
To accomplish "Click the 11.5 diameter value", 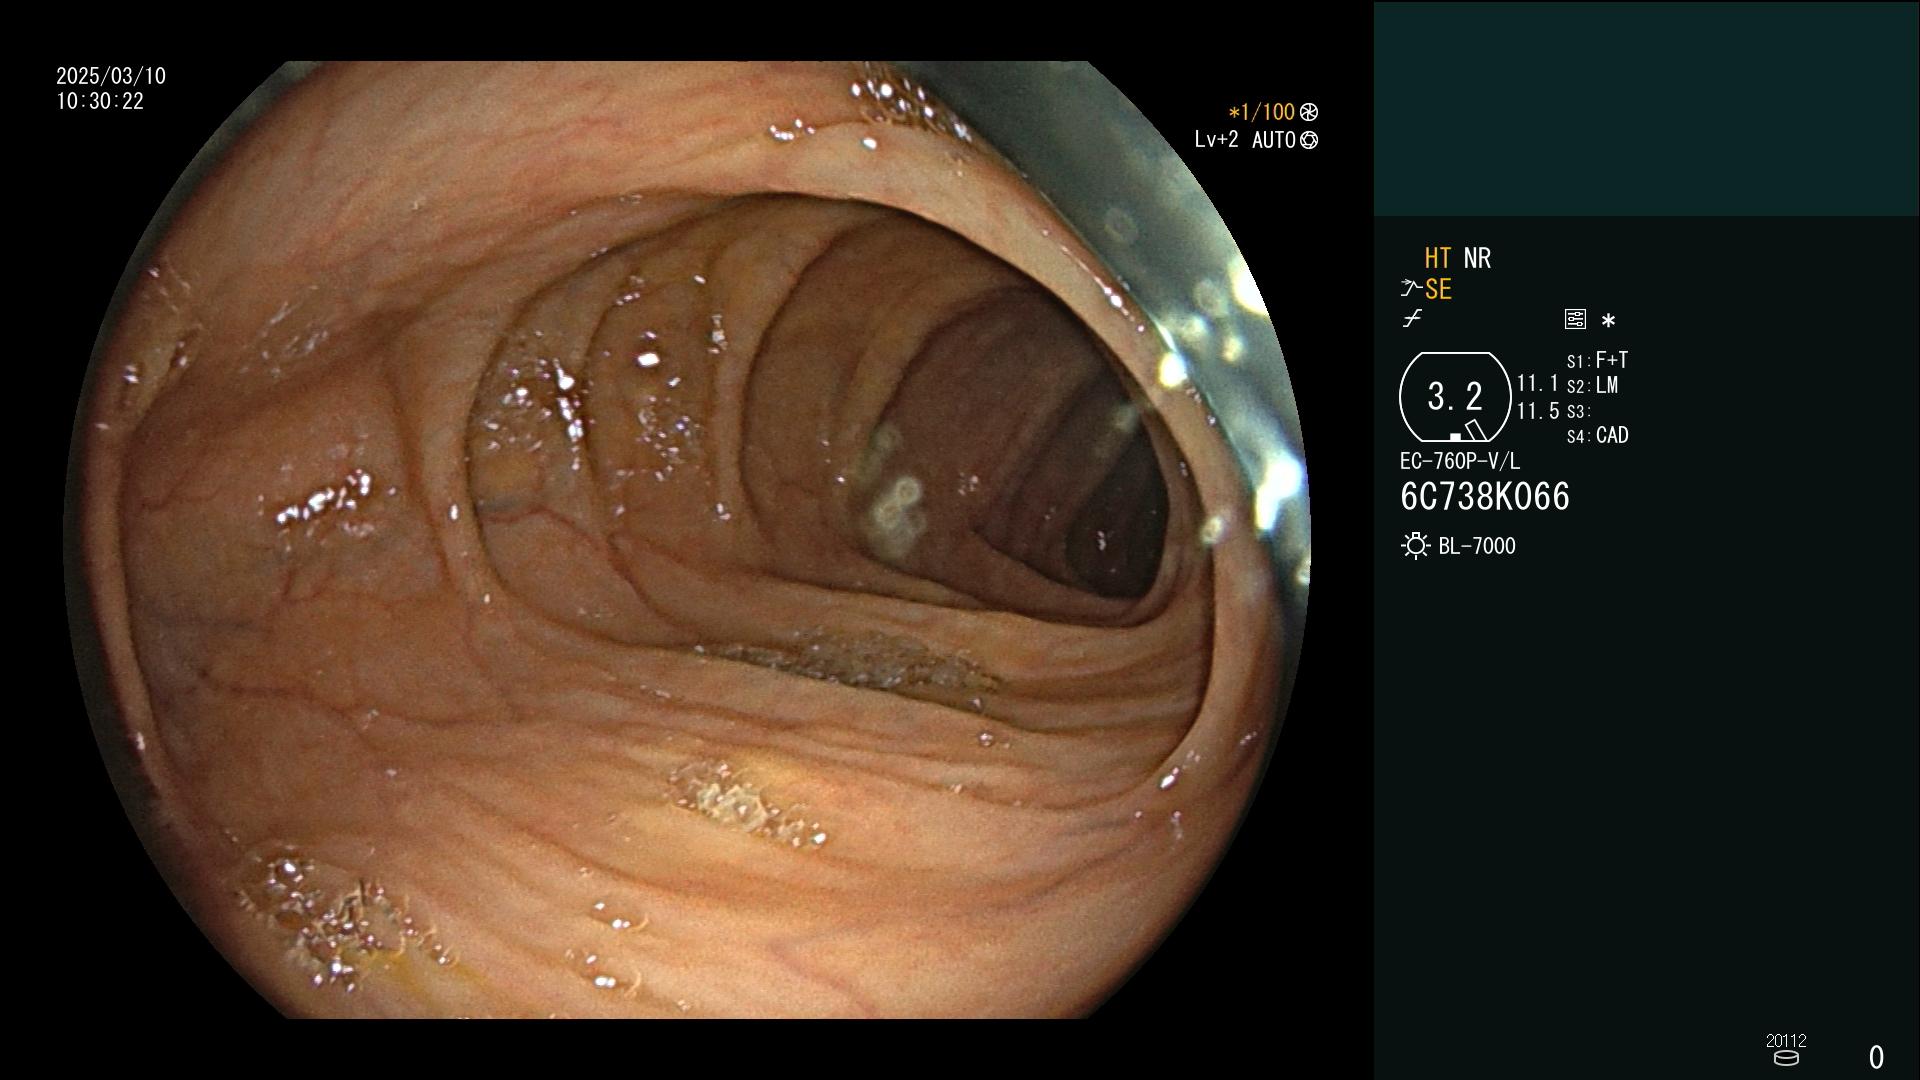I will pyautogui.click(x=1537, y=411).
